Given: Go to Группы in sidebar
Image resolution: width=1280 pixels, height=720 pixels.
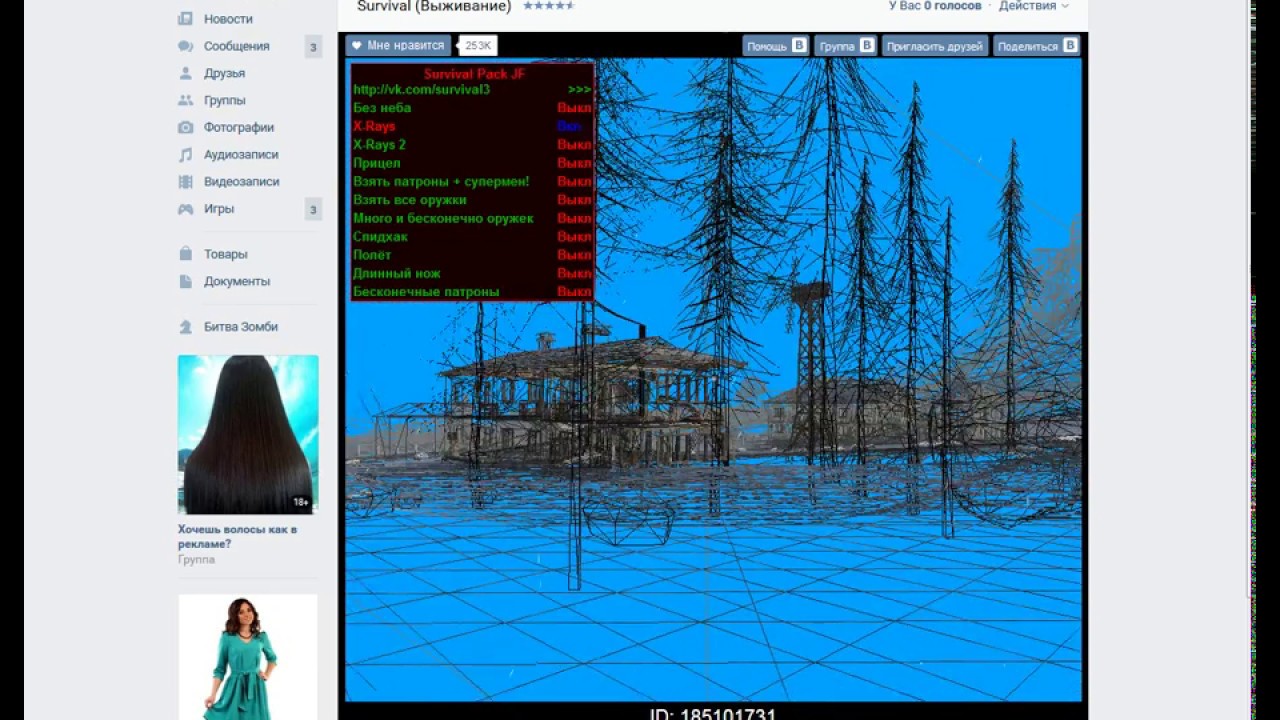Looking at the screenshot, I should click(x=225, y=100).
